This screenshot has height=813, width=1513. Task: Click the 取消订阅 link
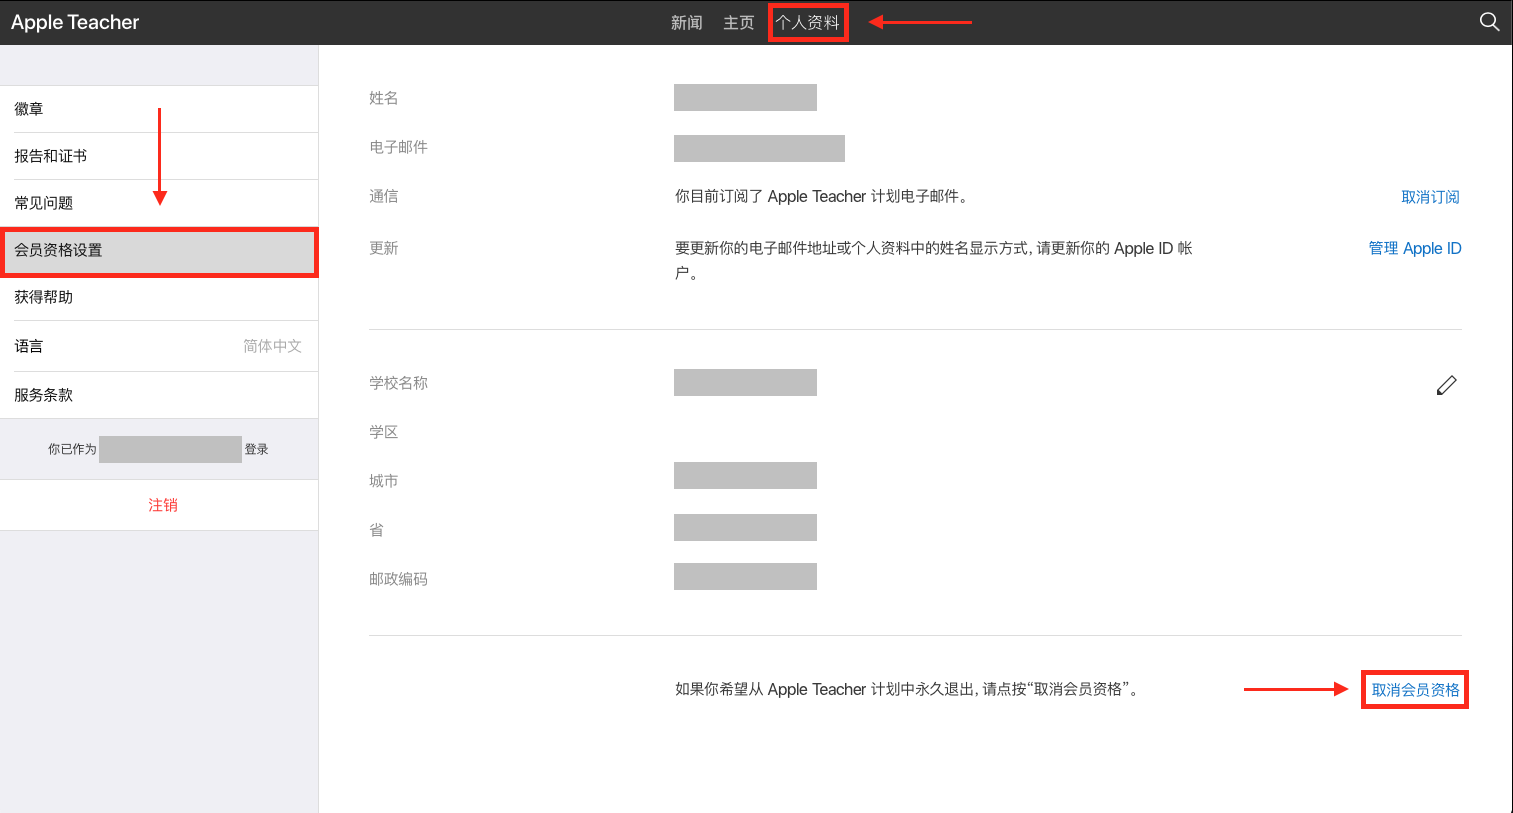tap(1431, 197)
